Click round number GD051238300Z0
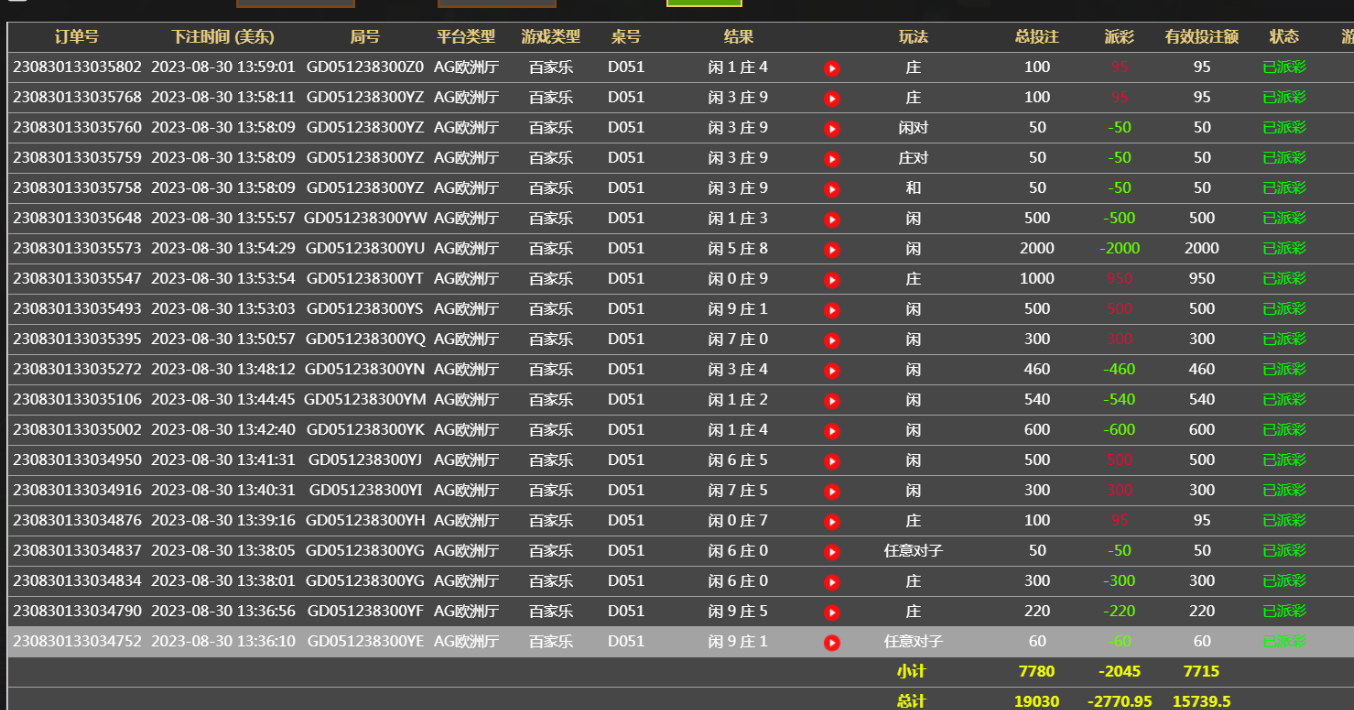 pyautogui.click(x=365, y=67)
